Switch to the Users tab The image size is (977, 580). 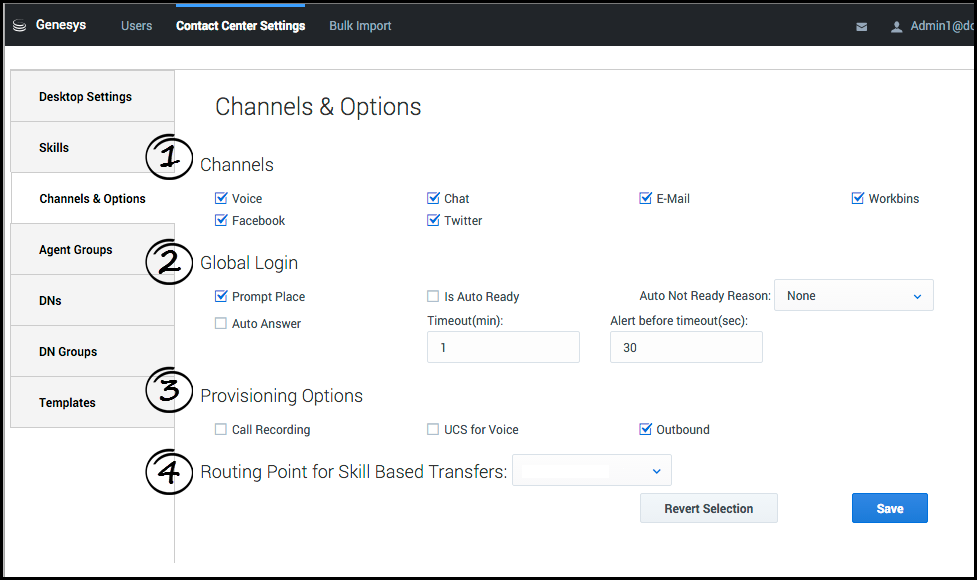[x=136, y=26]
